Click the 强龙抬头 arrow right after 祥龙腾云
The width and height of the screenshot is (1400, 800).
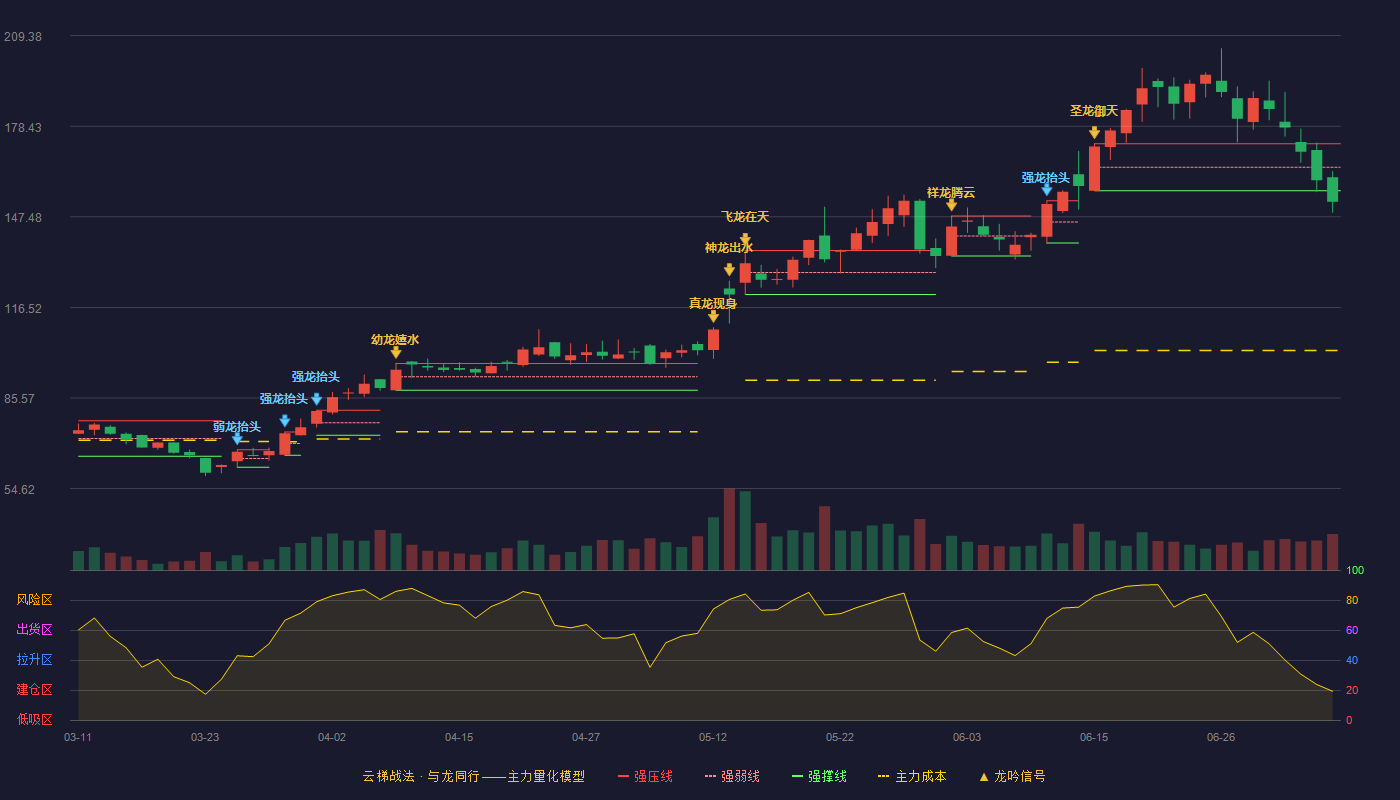(x=1047, y=190)
